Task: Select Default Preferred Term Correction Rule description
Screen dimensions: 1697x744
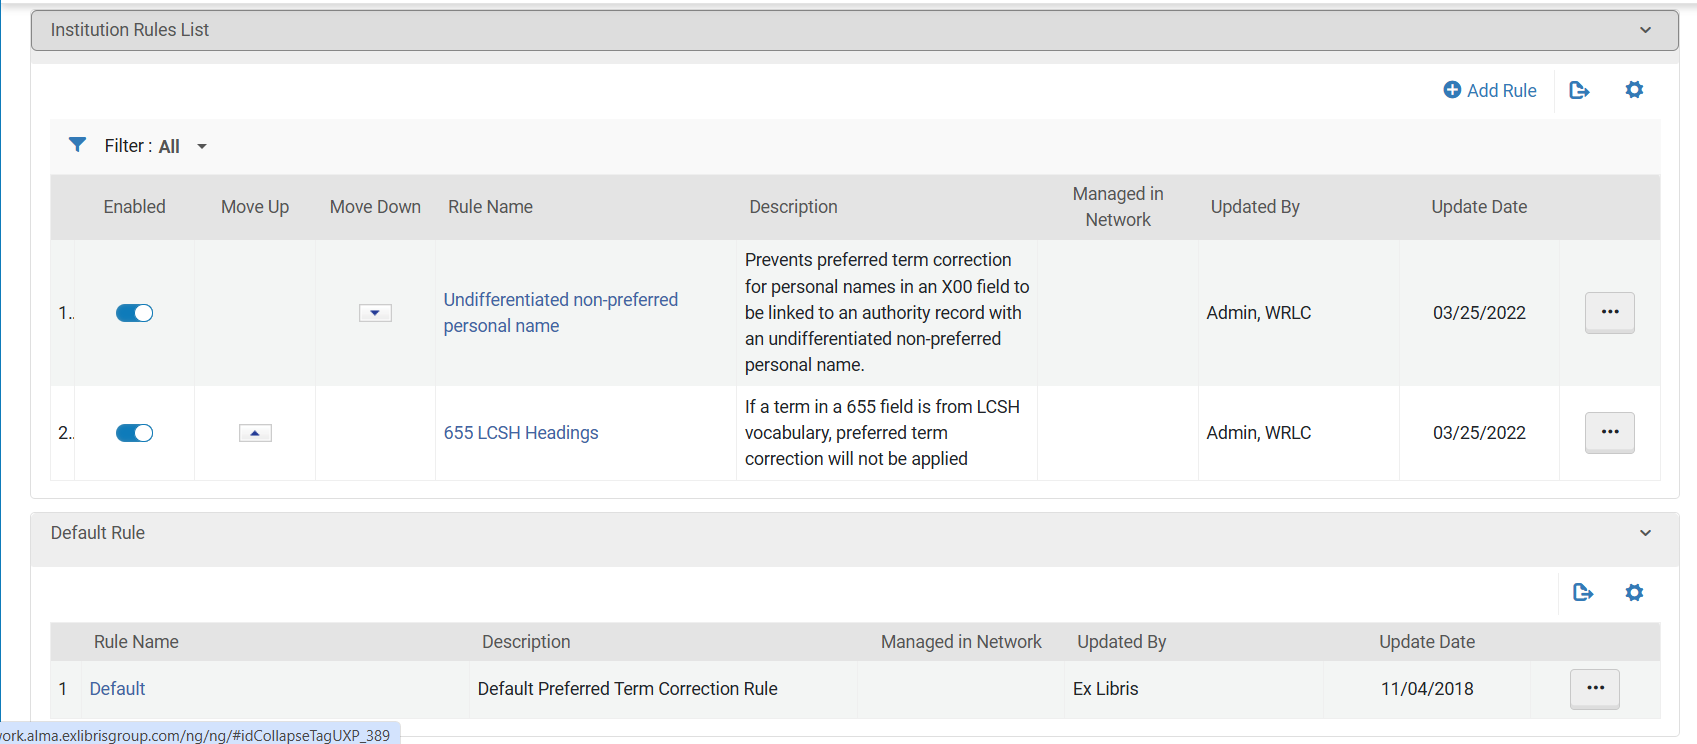Action: 627,689
